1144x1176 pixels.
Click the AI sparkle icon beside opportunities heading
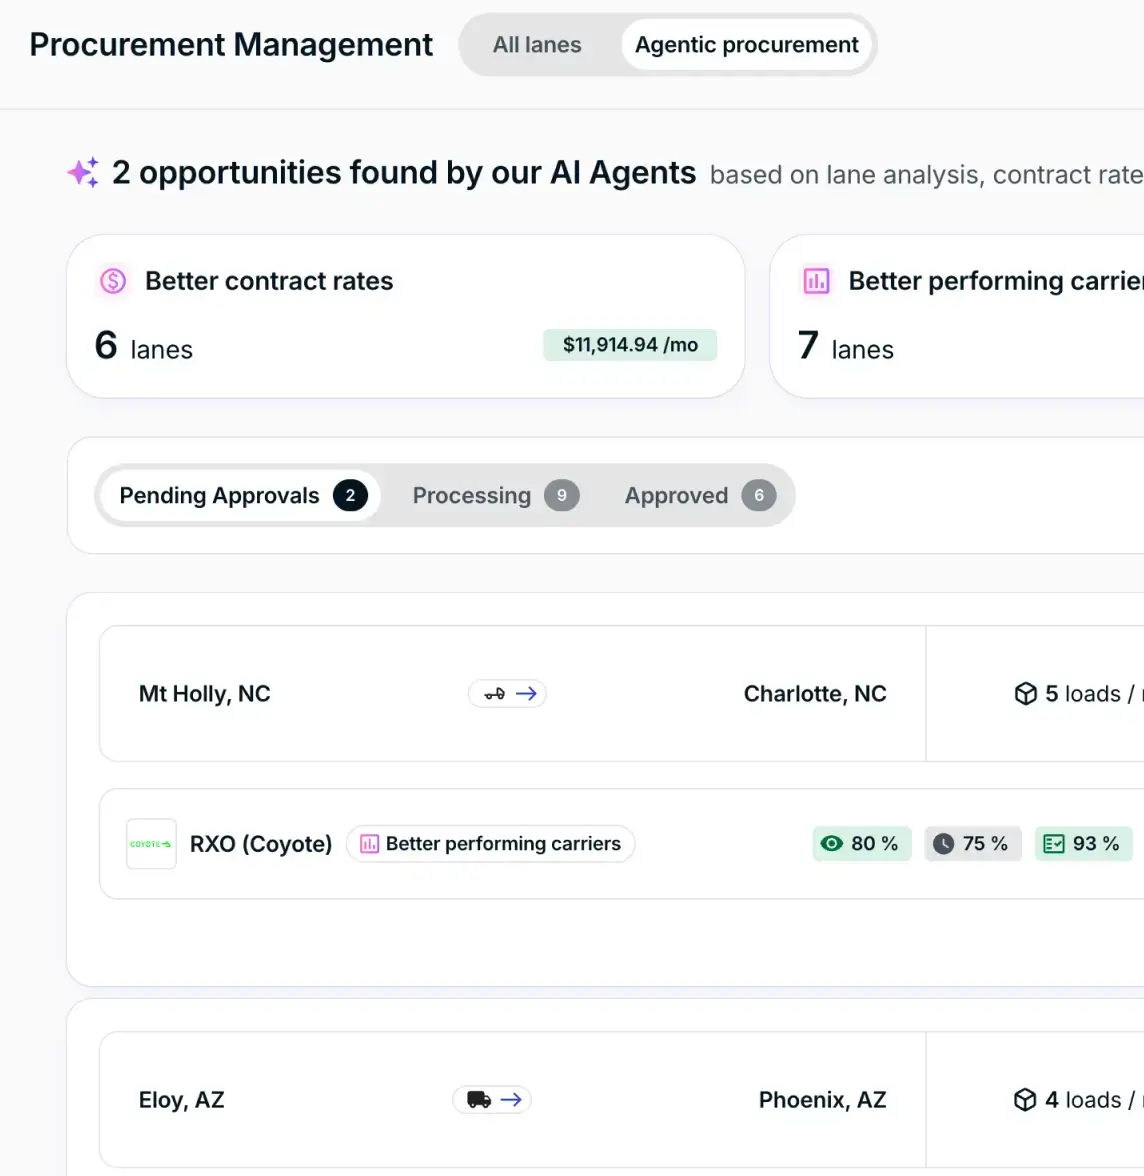(x=83, y=173)
